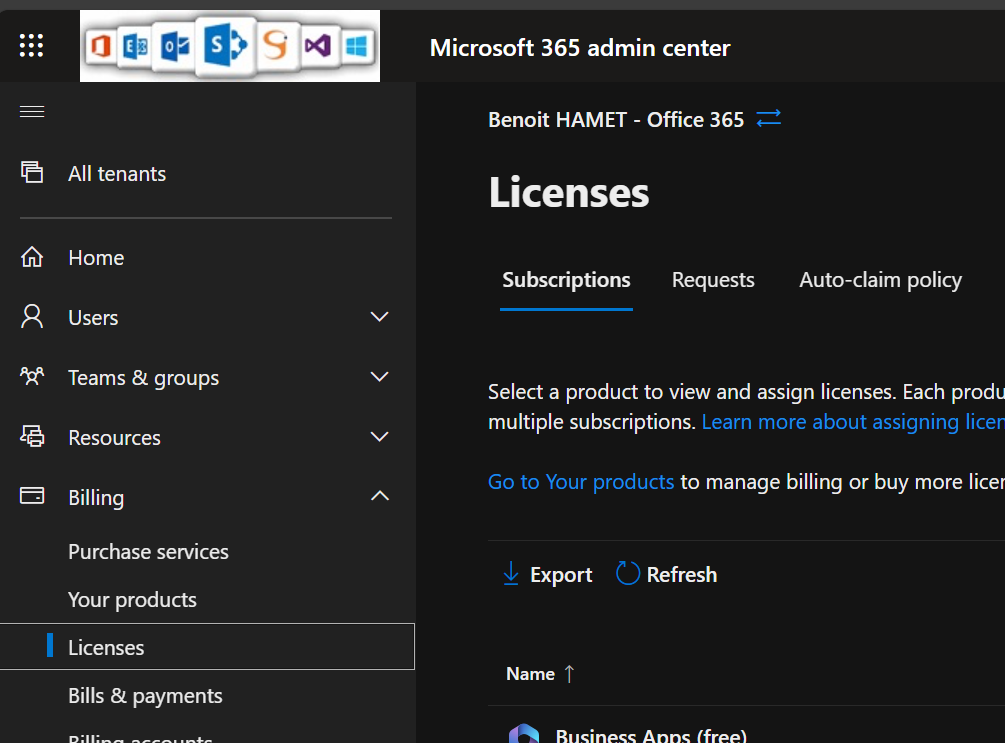1005x743 pixels.
Task: Select the Subscriptions tab
Action: click(x=566, y=280)
